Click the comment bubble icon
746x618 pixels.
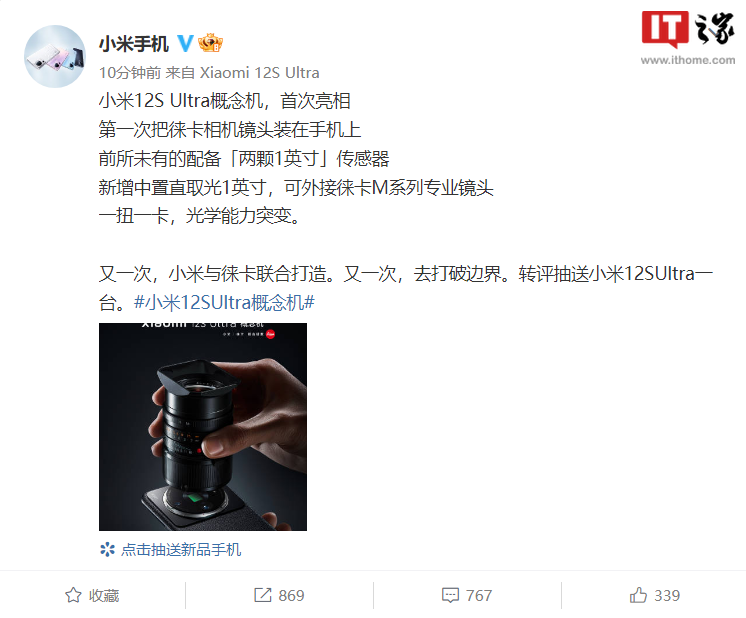tap(450, 595)
